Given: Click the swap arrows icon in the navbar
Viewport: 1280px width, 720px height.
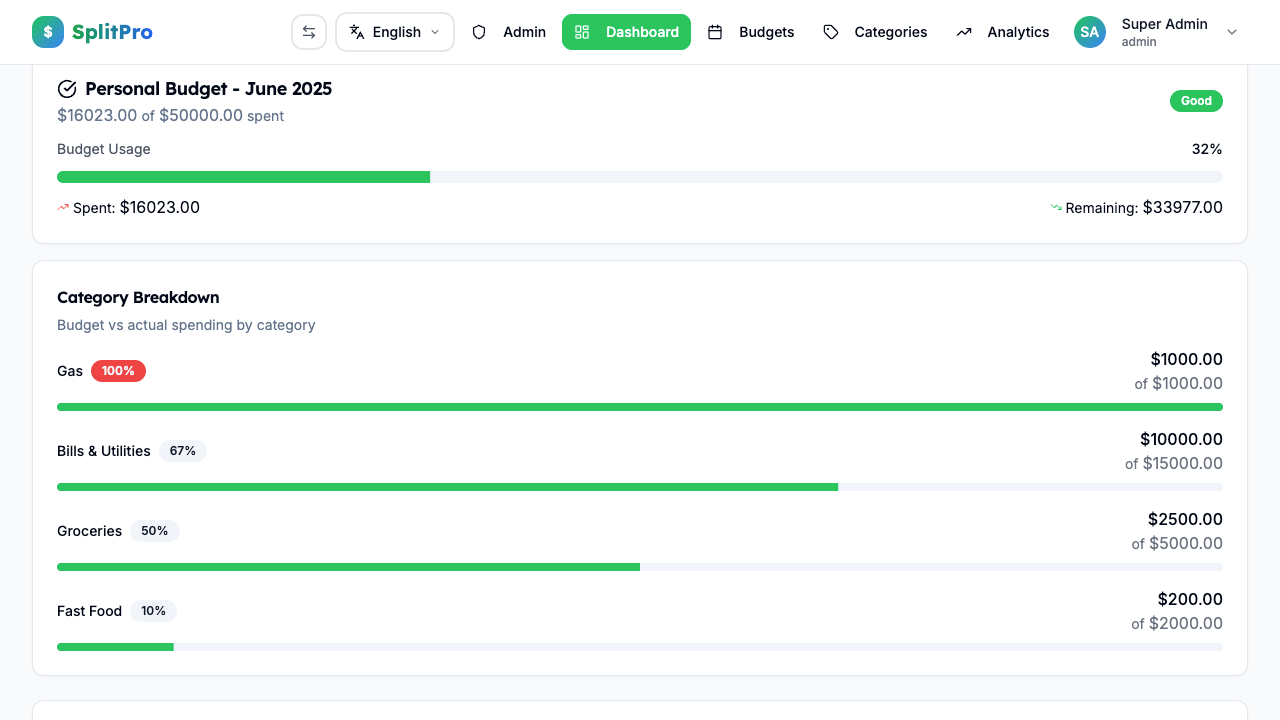Looking at the screenshot, I should click(x=308, y=32).
